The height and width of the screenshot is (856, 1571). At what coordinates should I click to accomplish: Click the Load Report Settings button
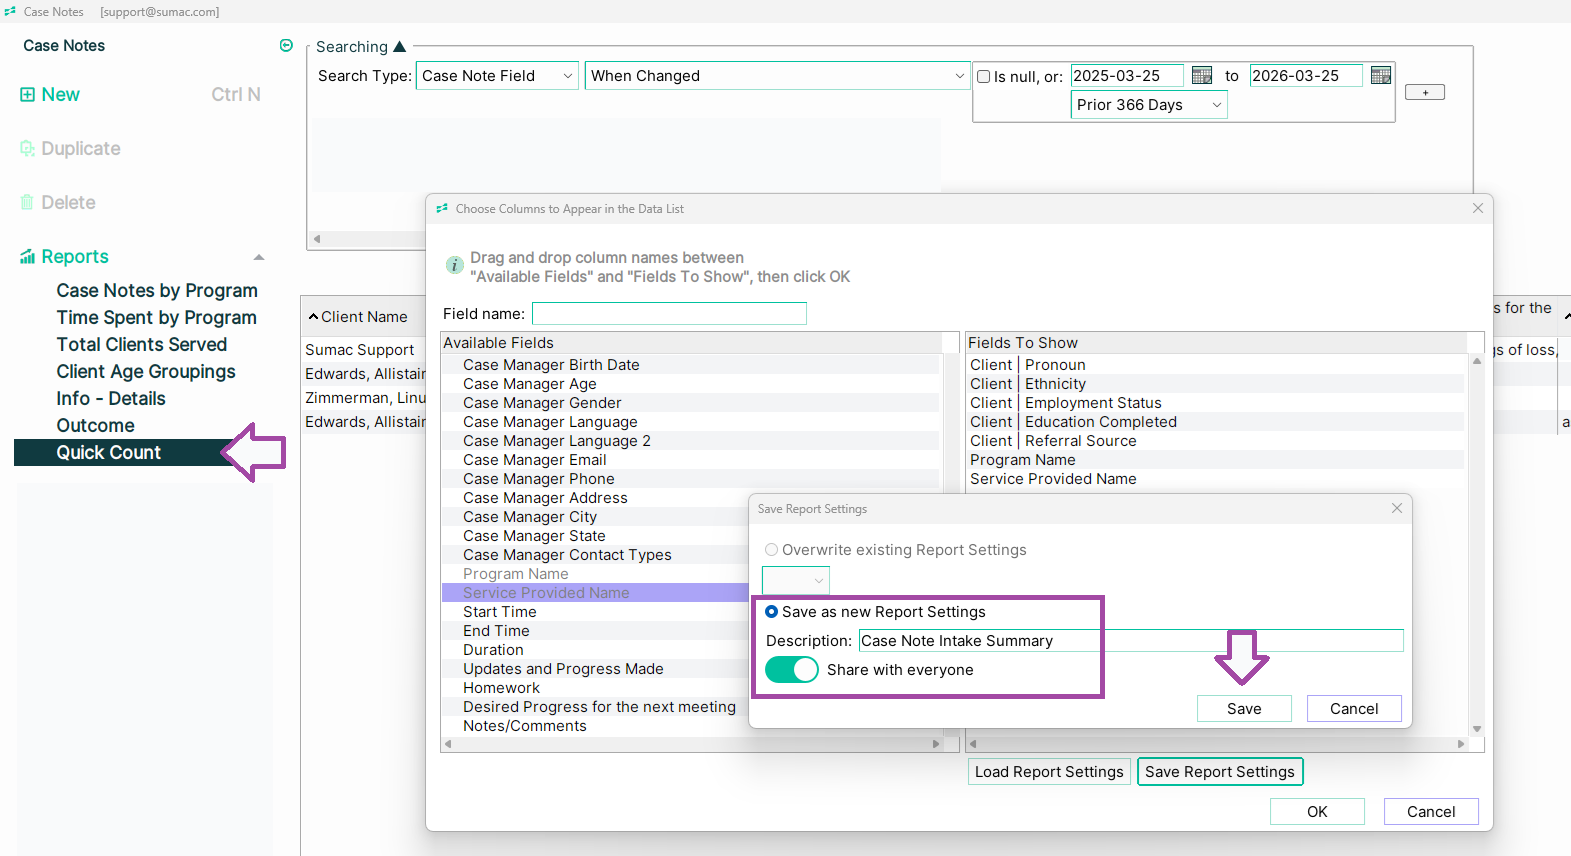(1049, 772)
